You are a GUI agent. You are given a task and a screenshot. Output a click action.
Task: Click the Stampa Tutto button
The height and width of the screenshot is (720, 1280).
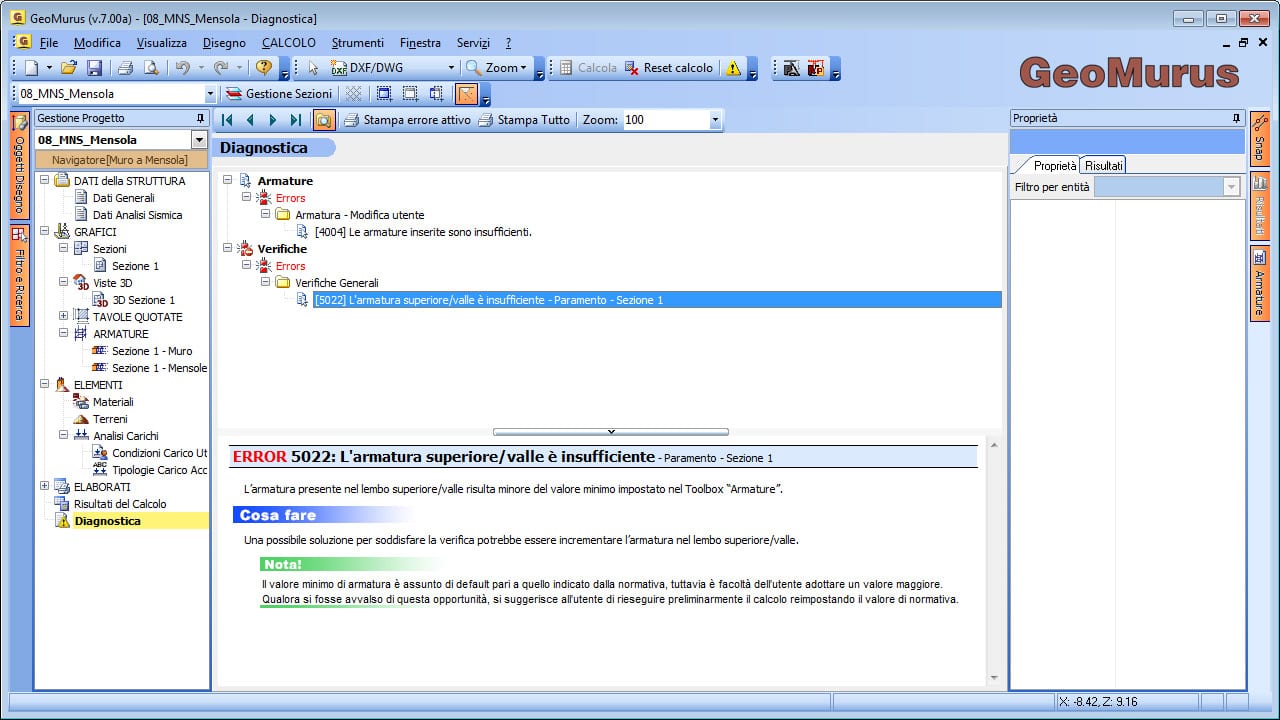[524, 120]
